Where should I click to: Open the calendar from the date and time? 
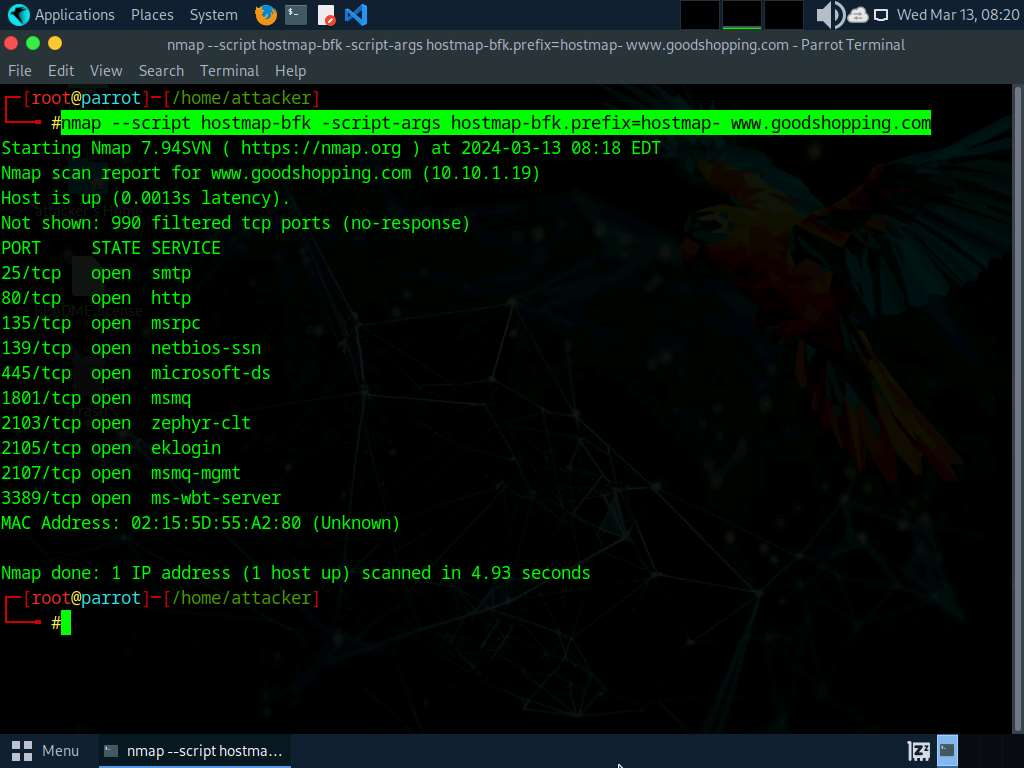[x=958, y=15]
